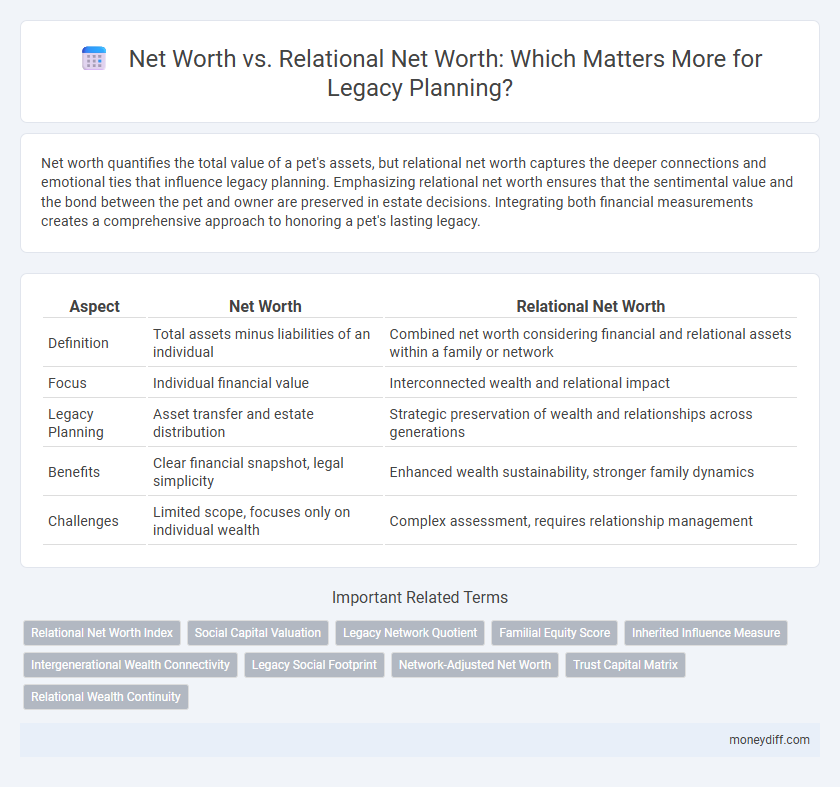The height and width of the screenshot is (787, 840).
Task: Open the Inherited Influence Measure tag
Action: click(x=706, y=633)
